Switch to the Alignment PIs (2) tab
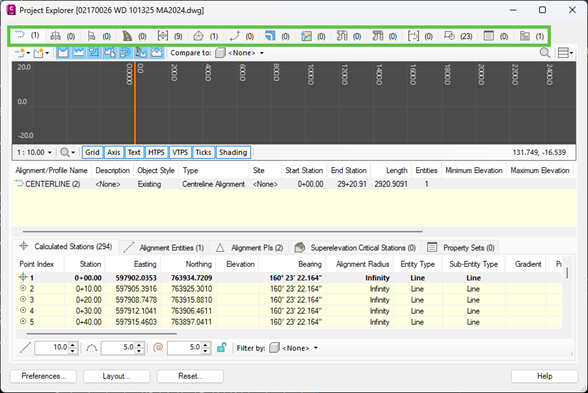 pyautogui.click(x=249, y=248)
